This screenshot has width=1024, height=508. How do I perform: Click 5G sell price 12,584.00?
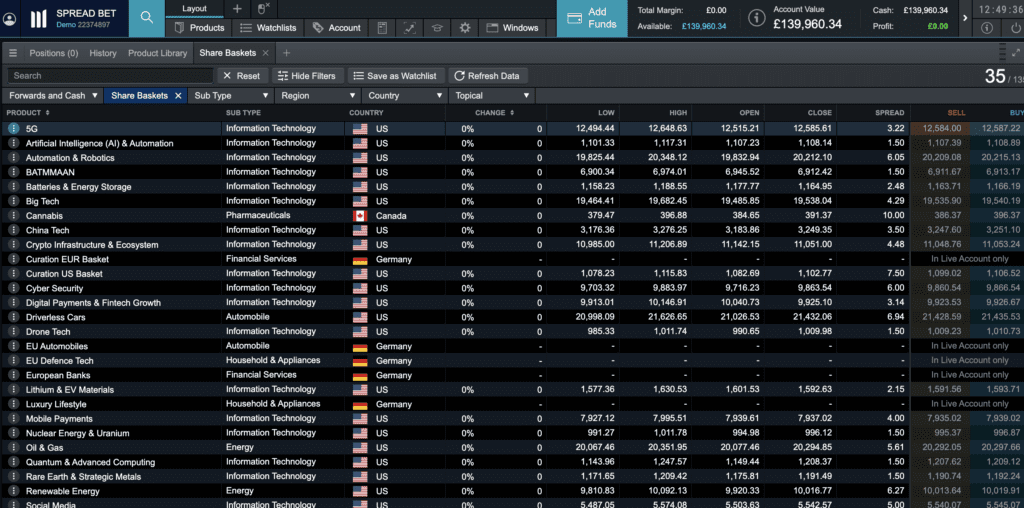click(940, 129)
